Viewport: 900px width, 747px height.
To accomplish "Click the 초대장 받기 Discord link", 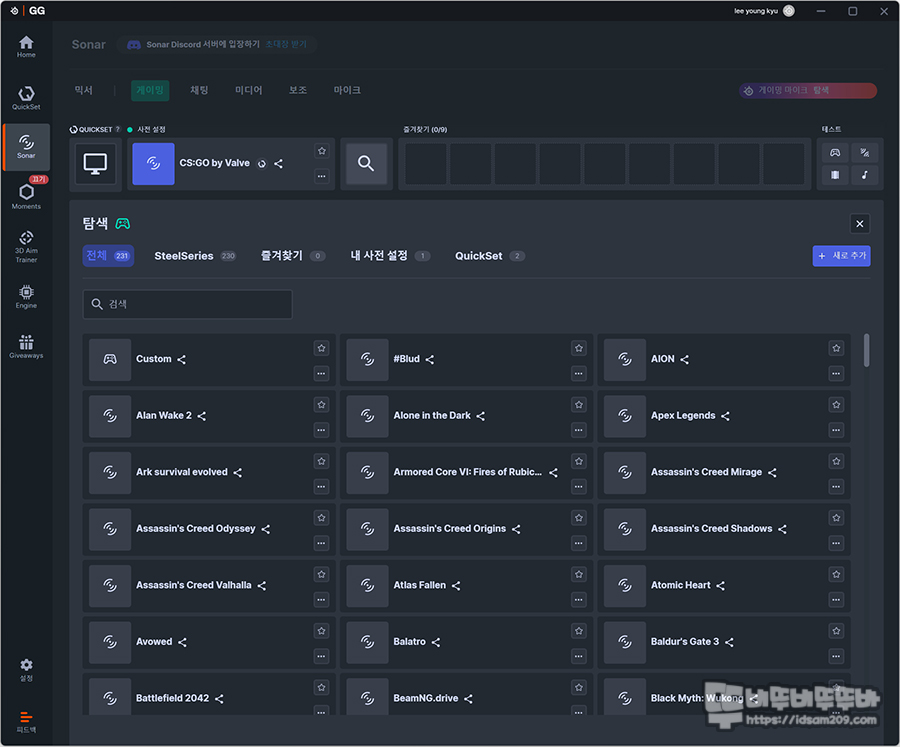I will (286, 44).
